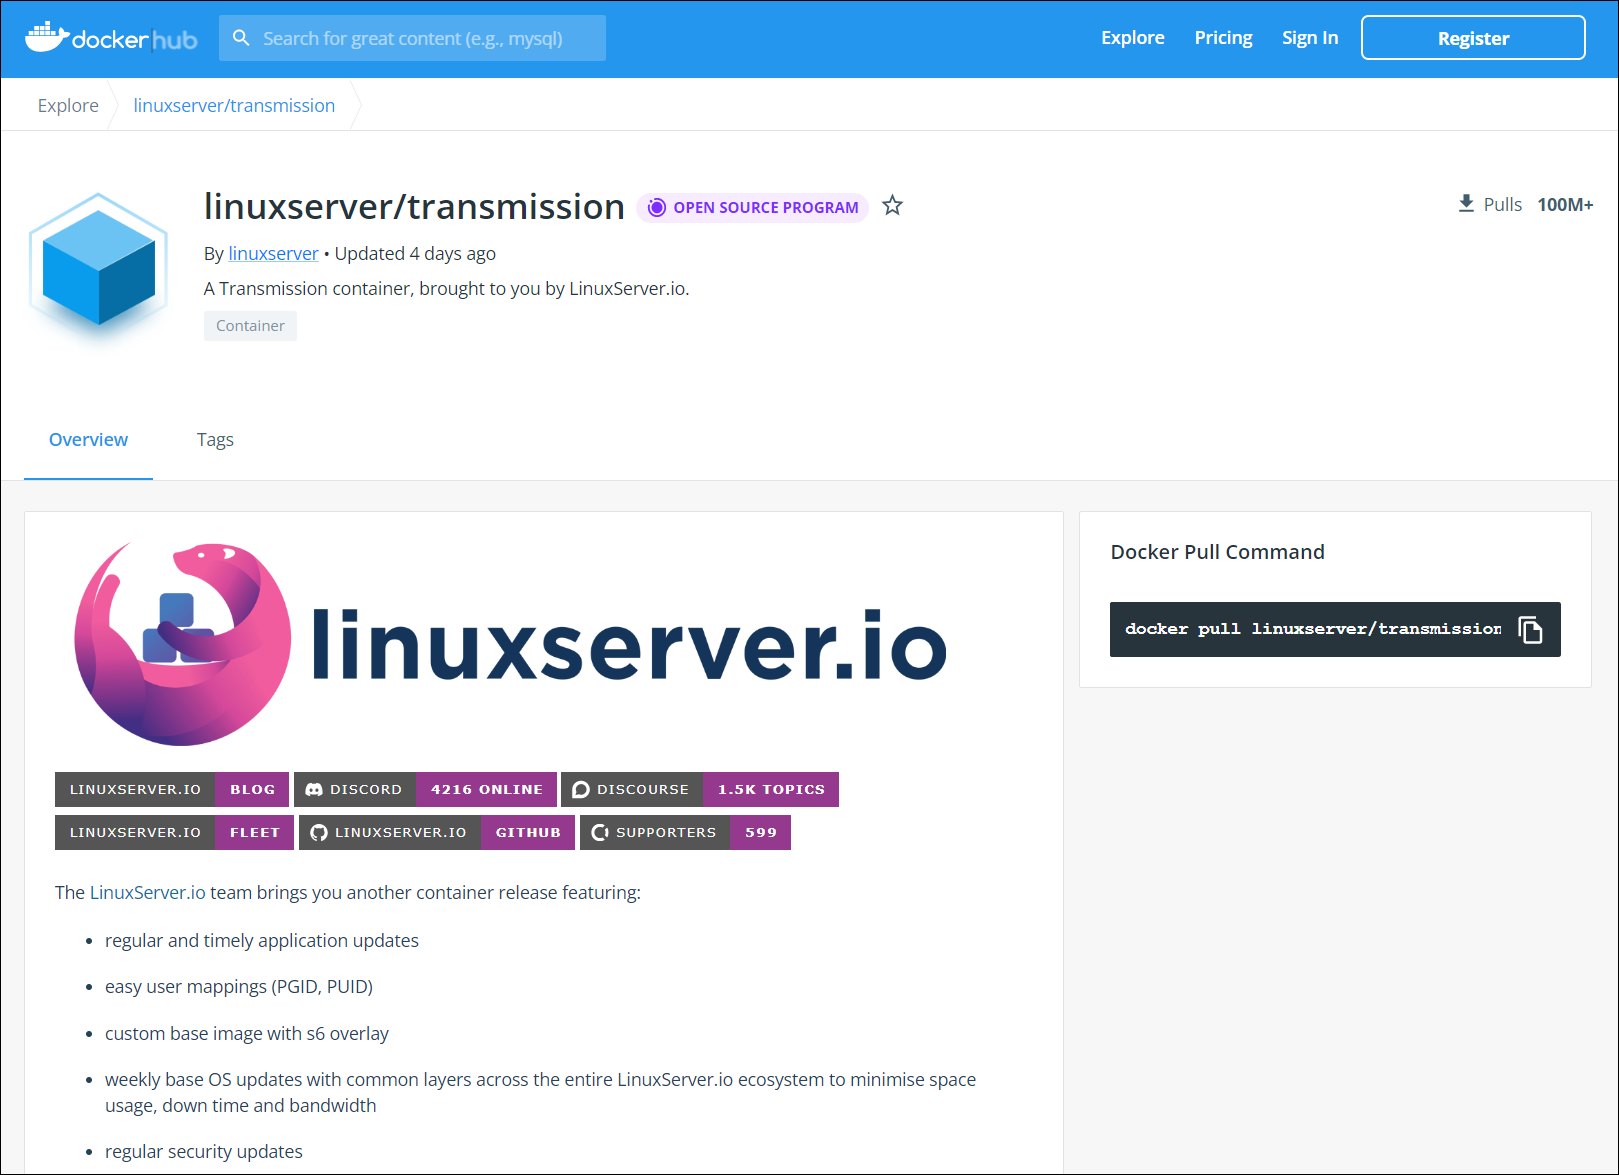Screen dimensions: 1619x1175
Task: Switch to the Tags tab
Action: (x=215, y=440)
